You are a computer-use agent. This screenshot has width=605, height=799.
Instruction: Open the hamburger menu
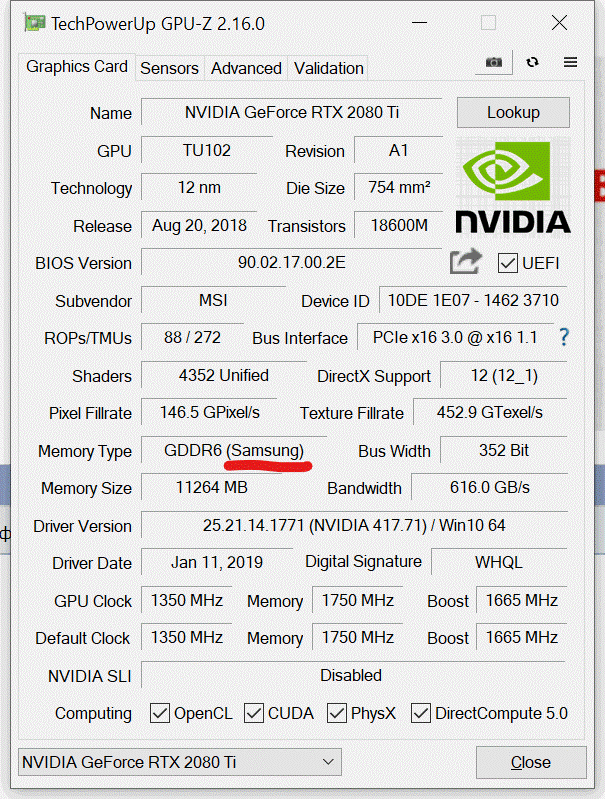[x=570, y=62]
